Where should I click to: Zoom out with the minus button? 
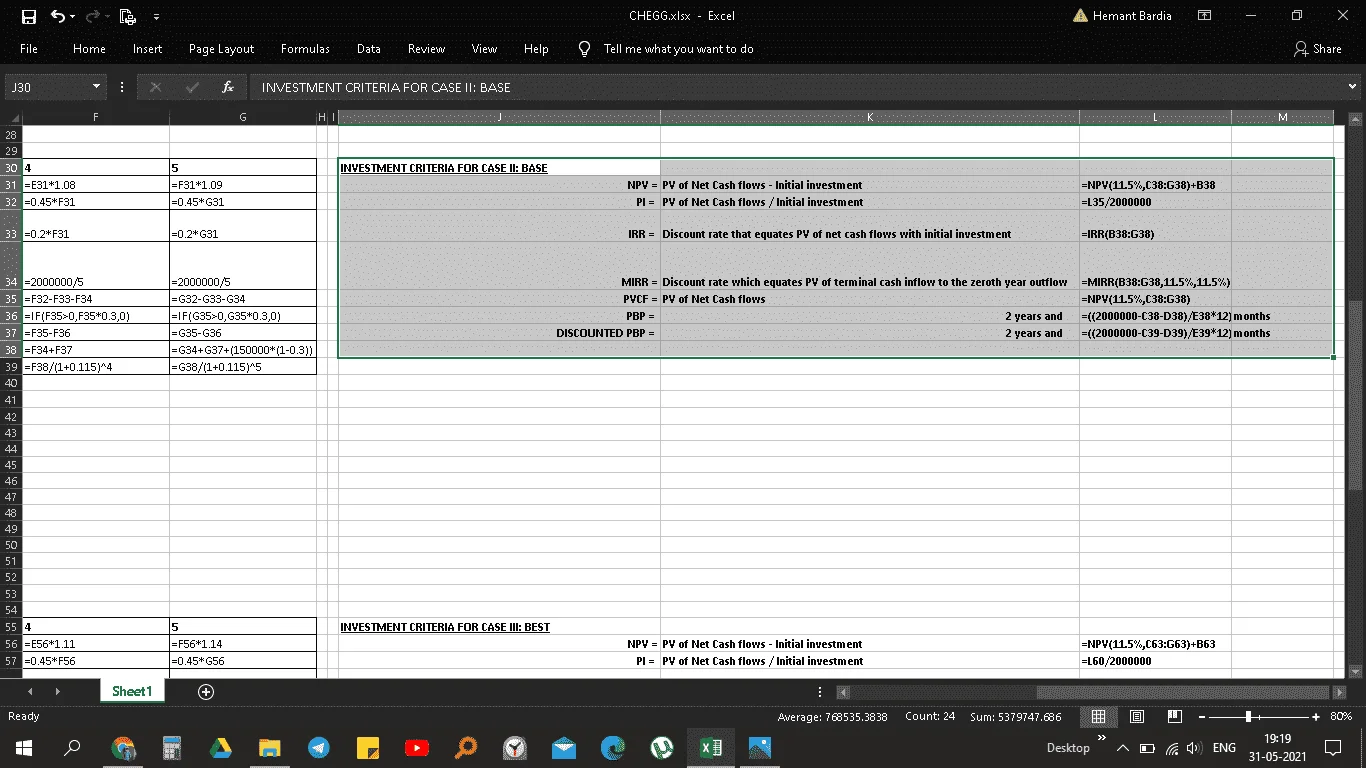point(1202,716)
